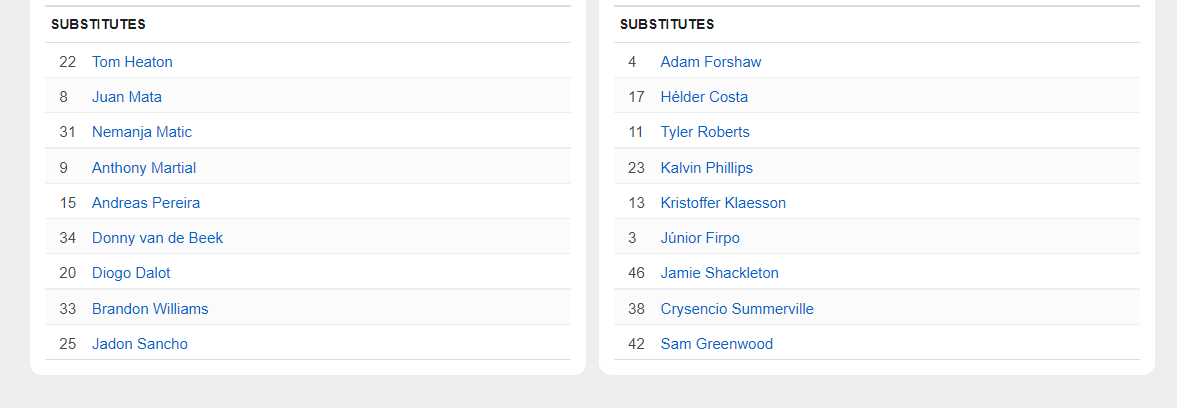Image resolution: width=1177 pixels, height=408 pixels.
Task: Click Jadon Sancho's name
Action: pyautogui.click(x=140, y=344)
